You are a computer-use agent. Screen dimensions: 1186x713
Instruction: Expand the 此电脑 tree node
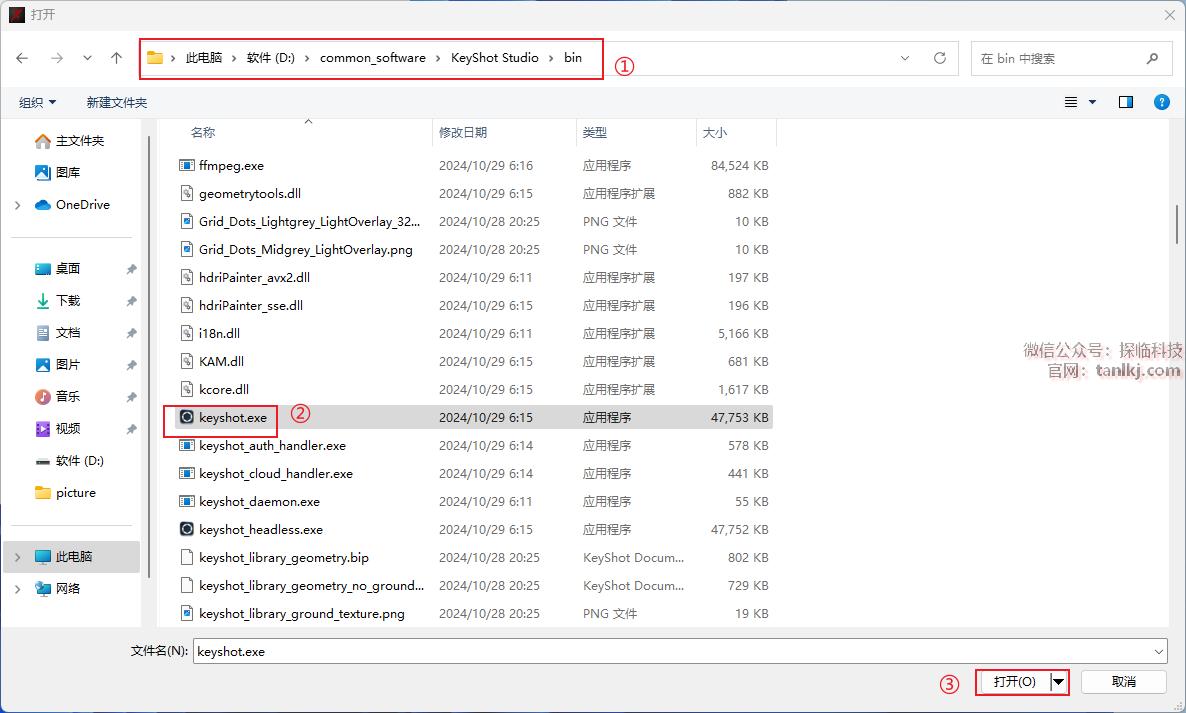[x=18, y=556]
